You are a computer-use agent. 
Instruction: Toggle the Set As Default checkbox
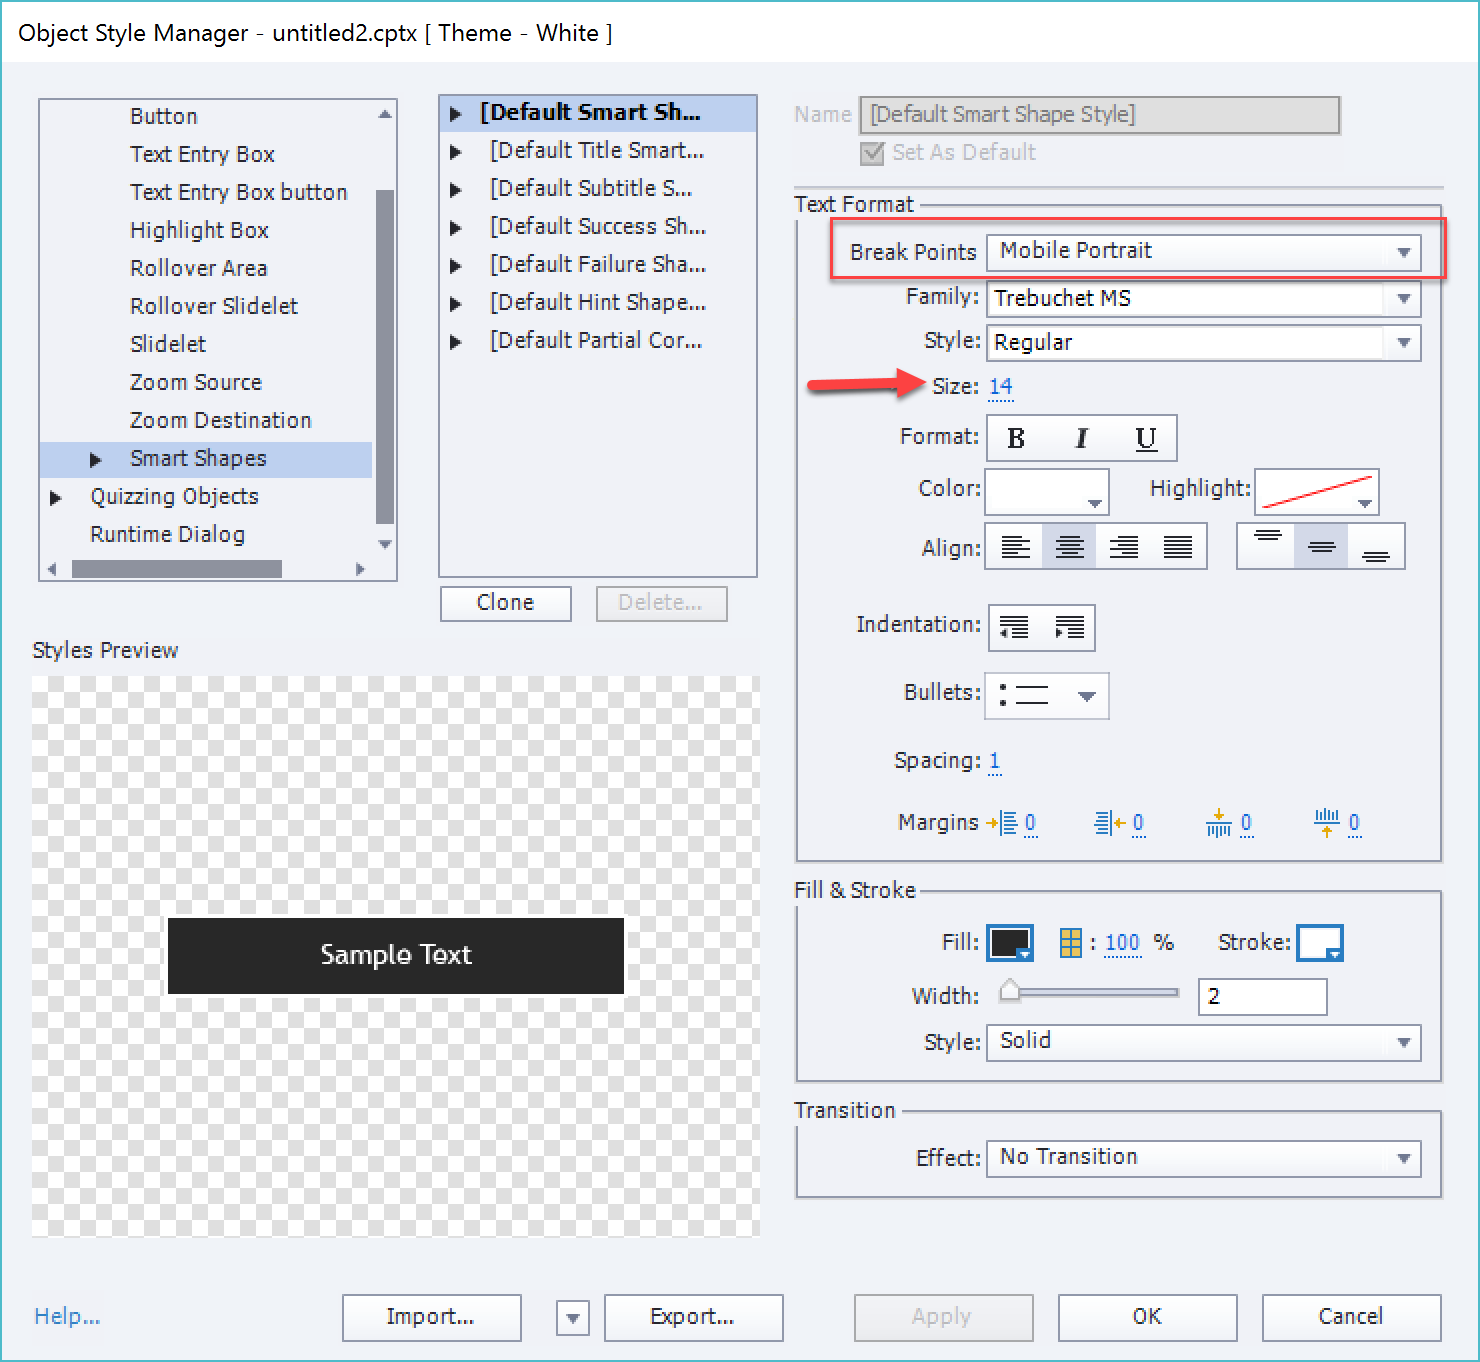point(871,152)
